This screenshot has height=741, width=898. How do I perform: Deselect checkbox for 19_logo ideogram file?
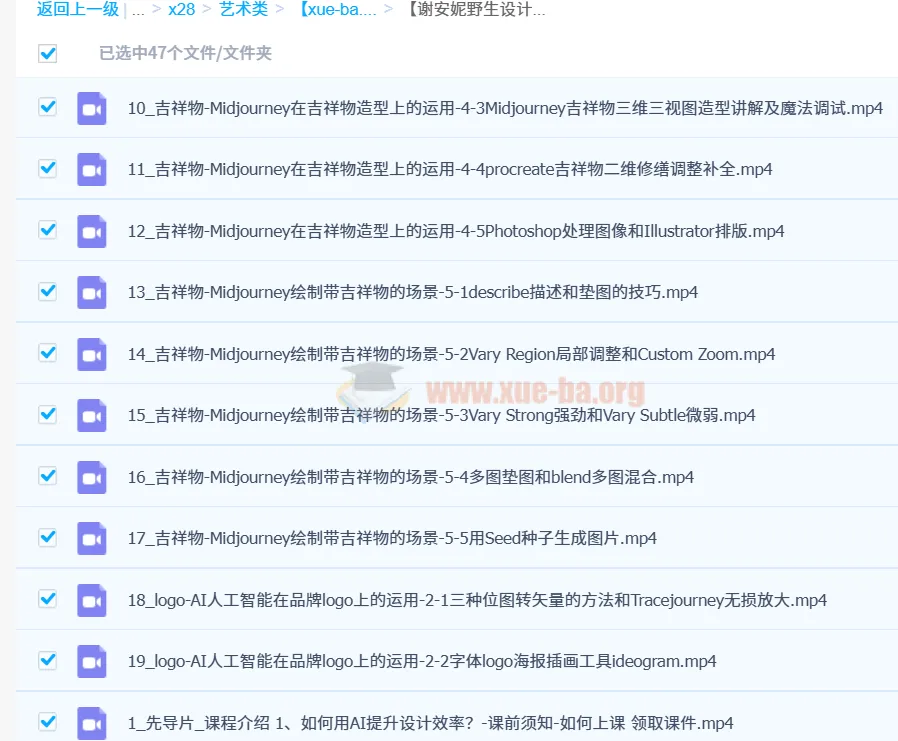(x=47, y=660)
